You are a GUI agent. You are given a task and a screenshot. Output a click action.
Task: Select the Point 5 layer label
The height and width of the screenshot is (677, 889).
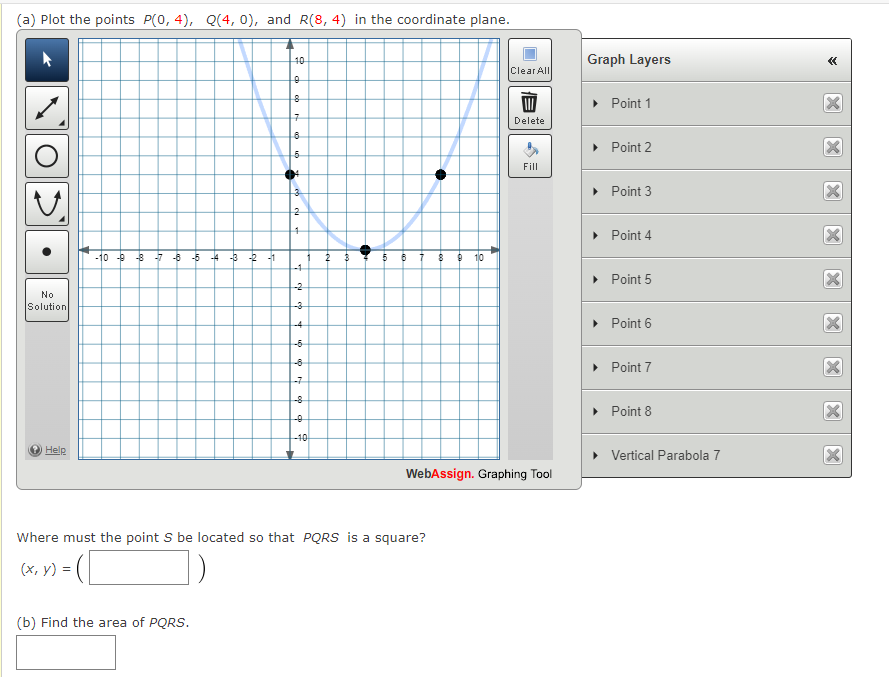[x=631, y=280]
